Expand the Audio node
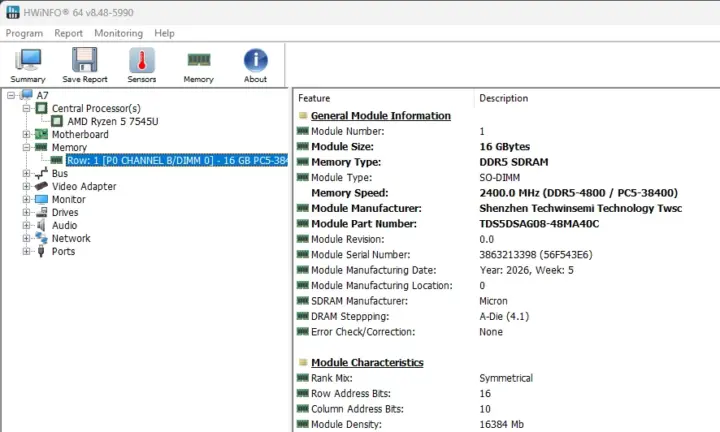Screen dimensions: 720x432 26,225
